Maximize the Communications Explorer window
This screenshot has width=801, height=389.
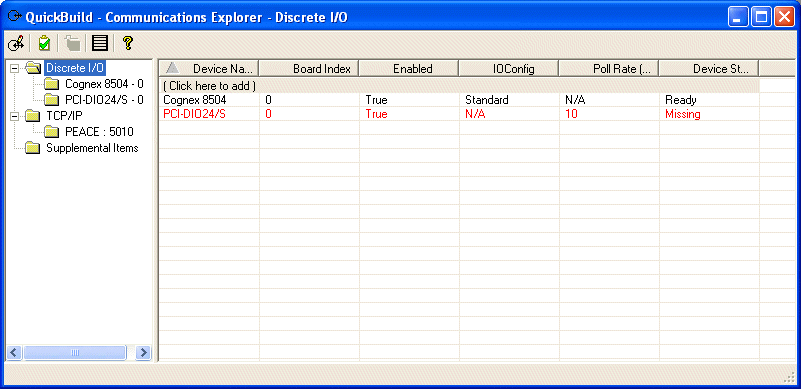pyautogui.click(x=761, y=17)
